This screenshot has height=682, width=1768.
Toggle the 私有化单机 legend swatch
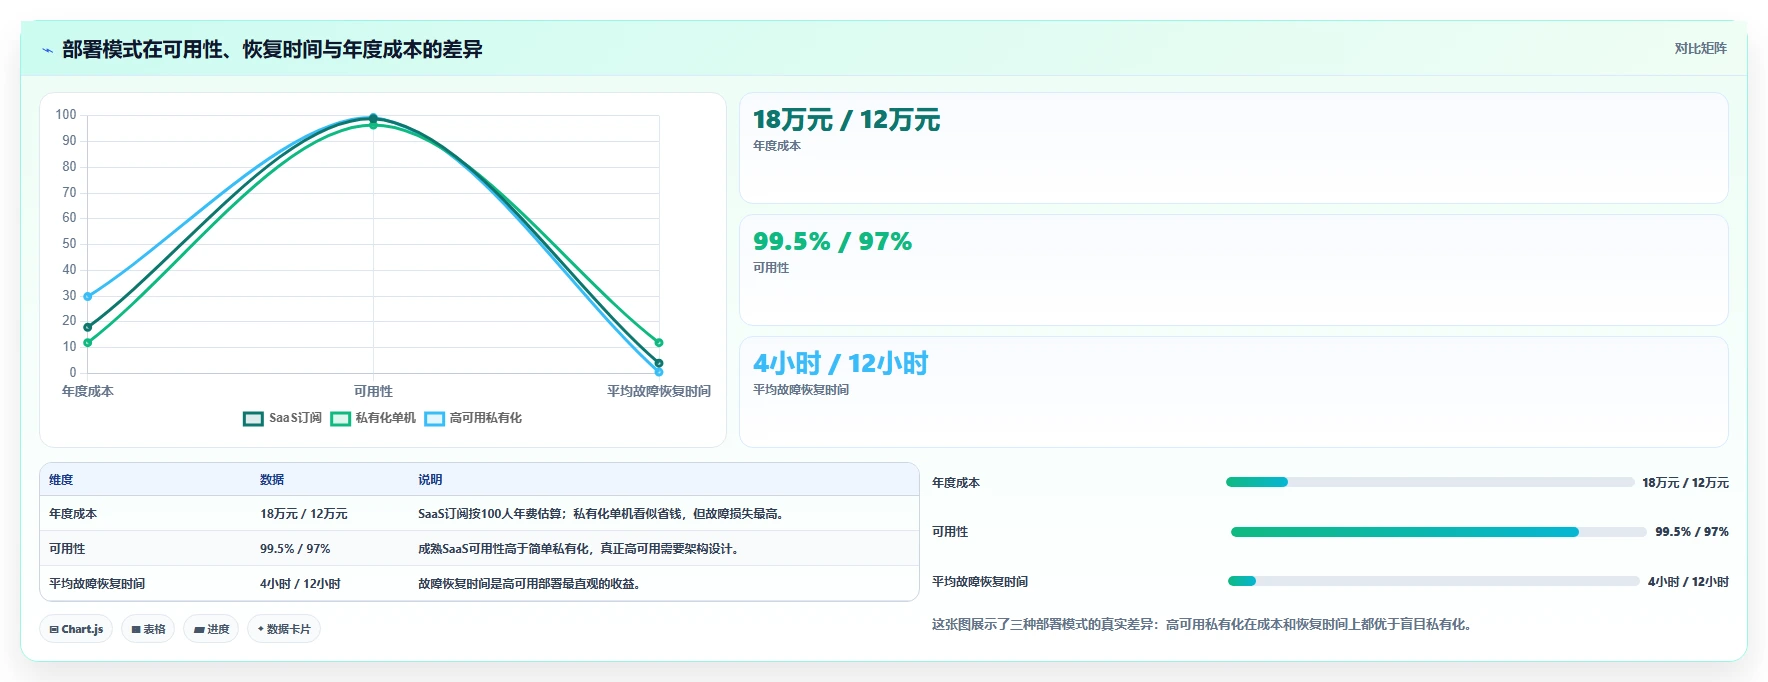pos(340,418)
